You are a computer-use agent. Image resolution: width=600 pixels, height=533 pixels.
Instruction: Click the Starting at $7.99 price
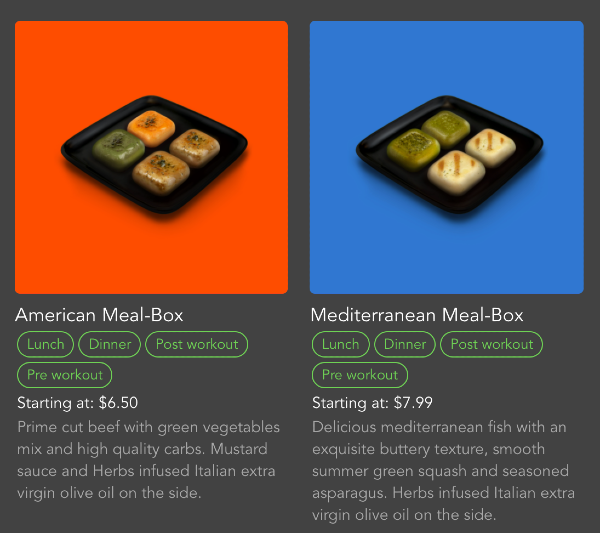click(372, 403)
